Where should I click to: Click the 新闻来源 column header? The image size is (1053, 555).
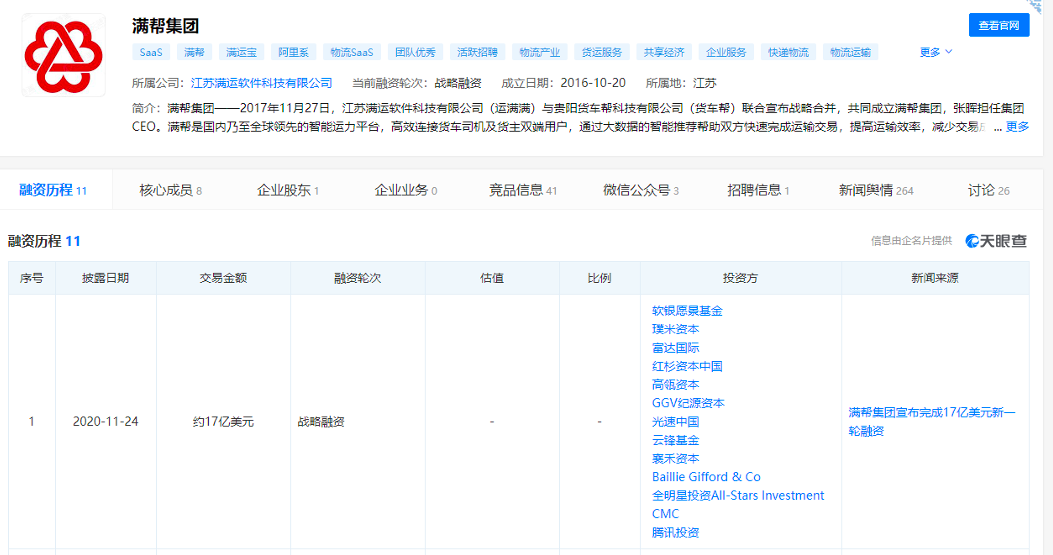[935, 278]
